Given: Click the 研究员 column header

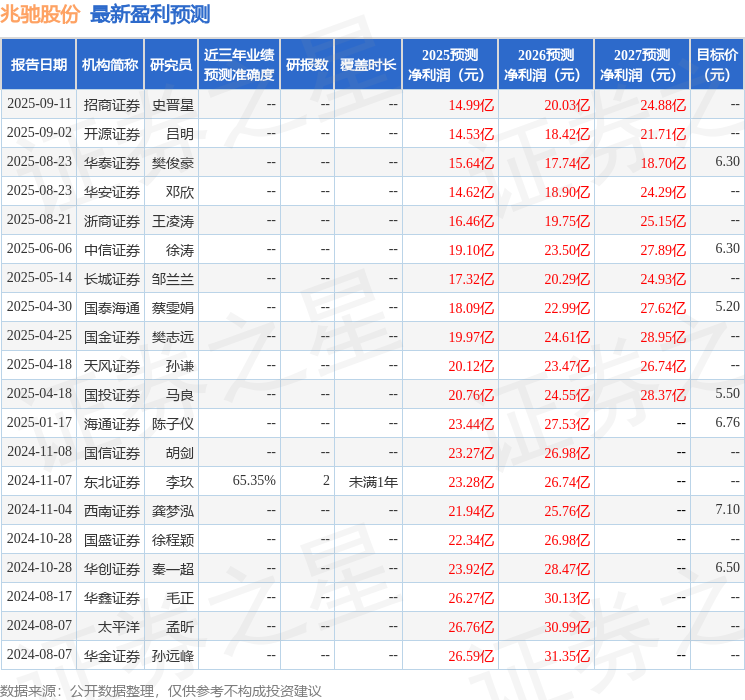Looking at the screenshot, I should tap(171, 65).
